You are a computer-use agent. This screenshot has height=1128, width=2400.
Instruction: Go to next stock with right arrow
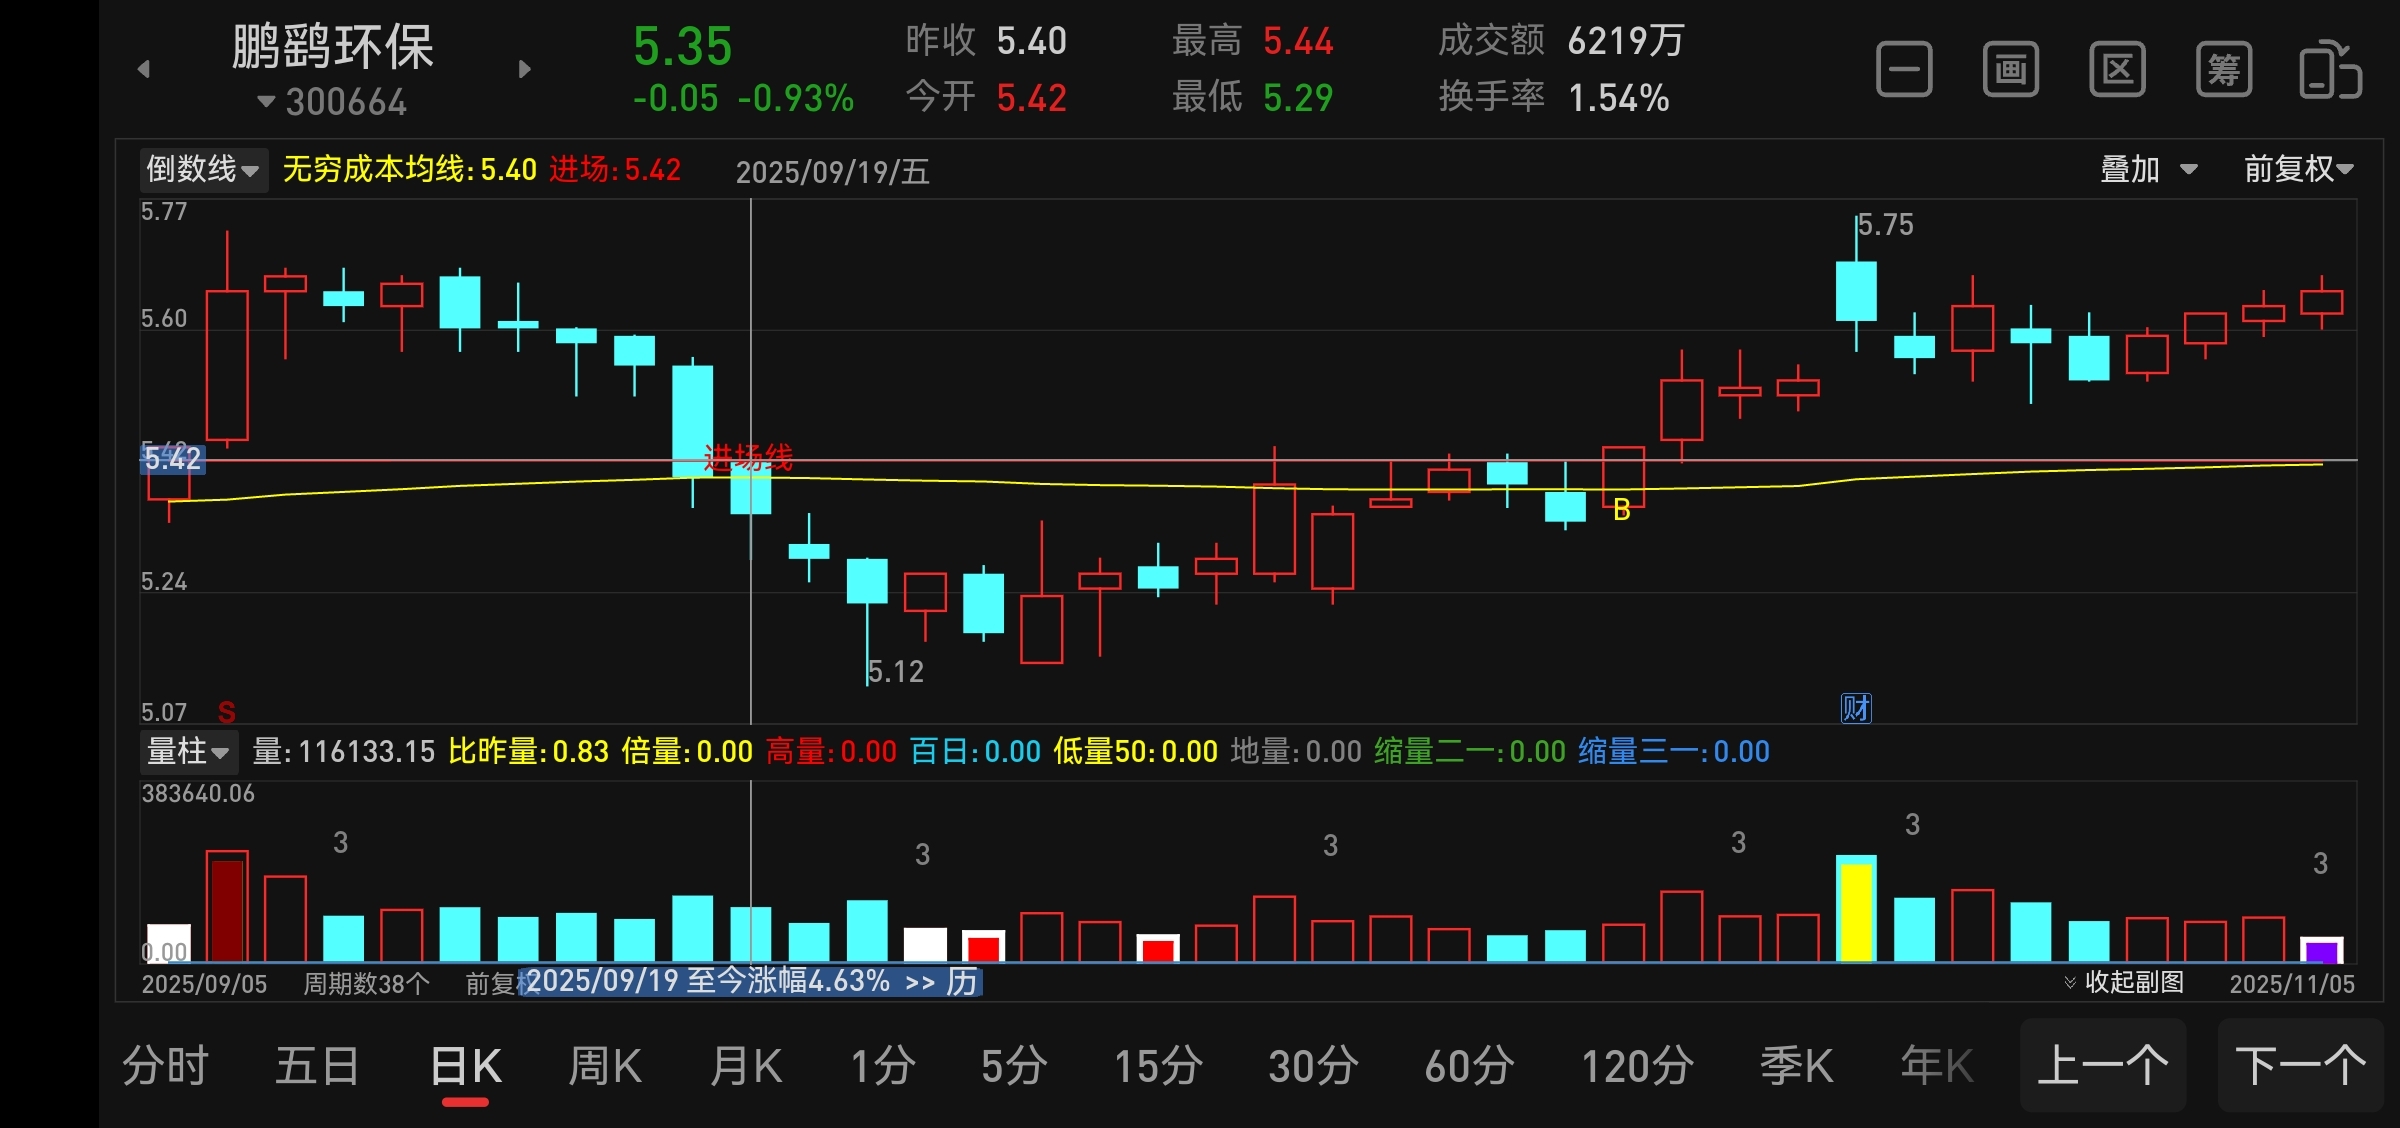pyautogui.click(x=525, y=69)
